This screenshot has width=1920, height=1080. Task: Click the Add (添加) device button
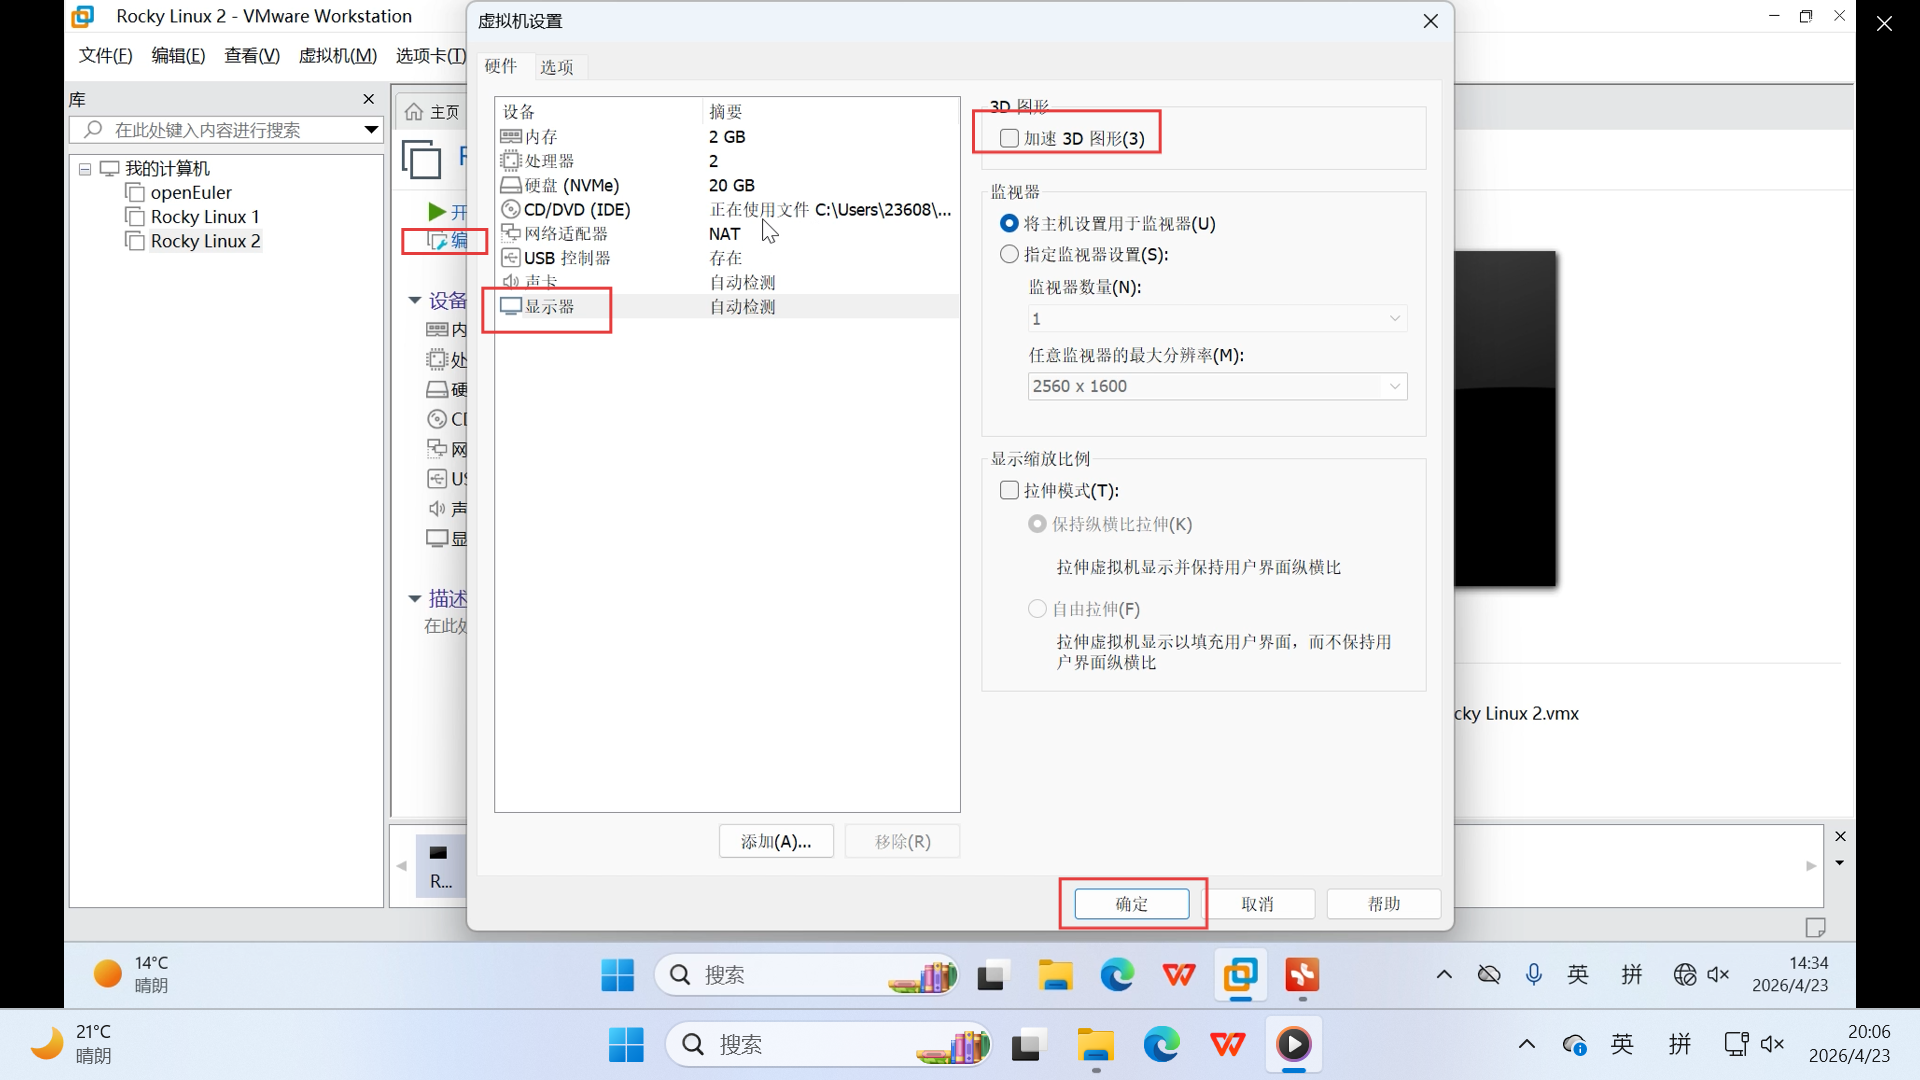(775, 842)
